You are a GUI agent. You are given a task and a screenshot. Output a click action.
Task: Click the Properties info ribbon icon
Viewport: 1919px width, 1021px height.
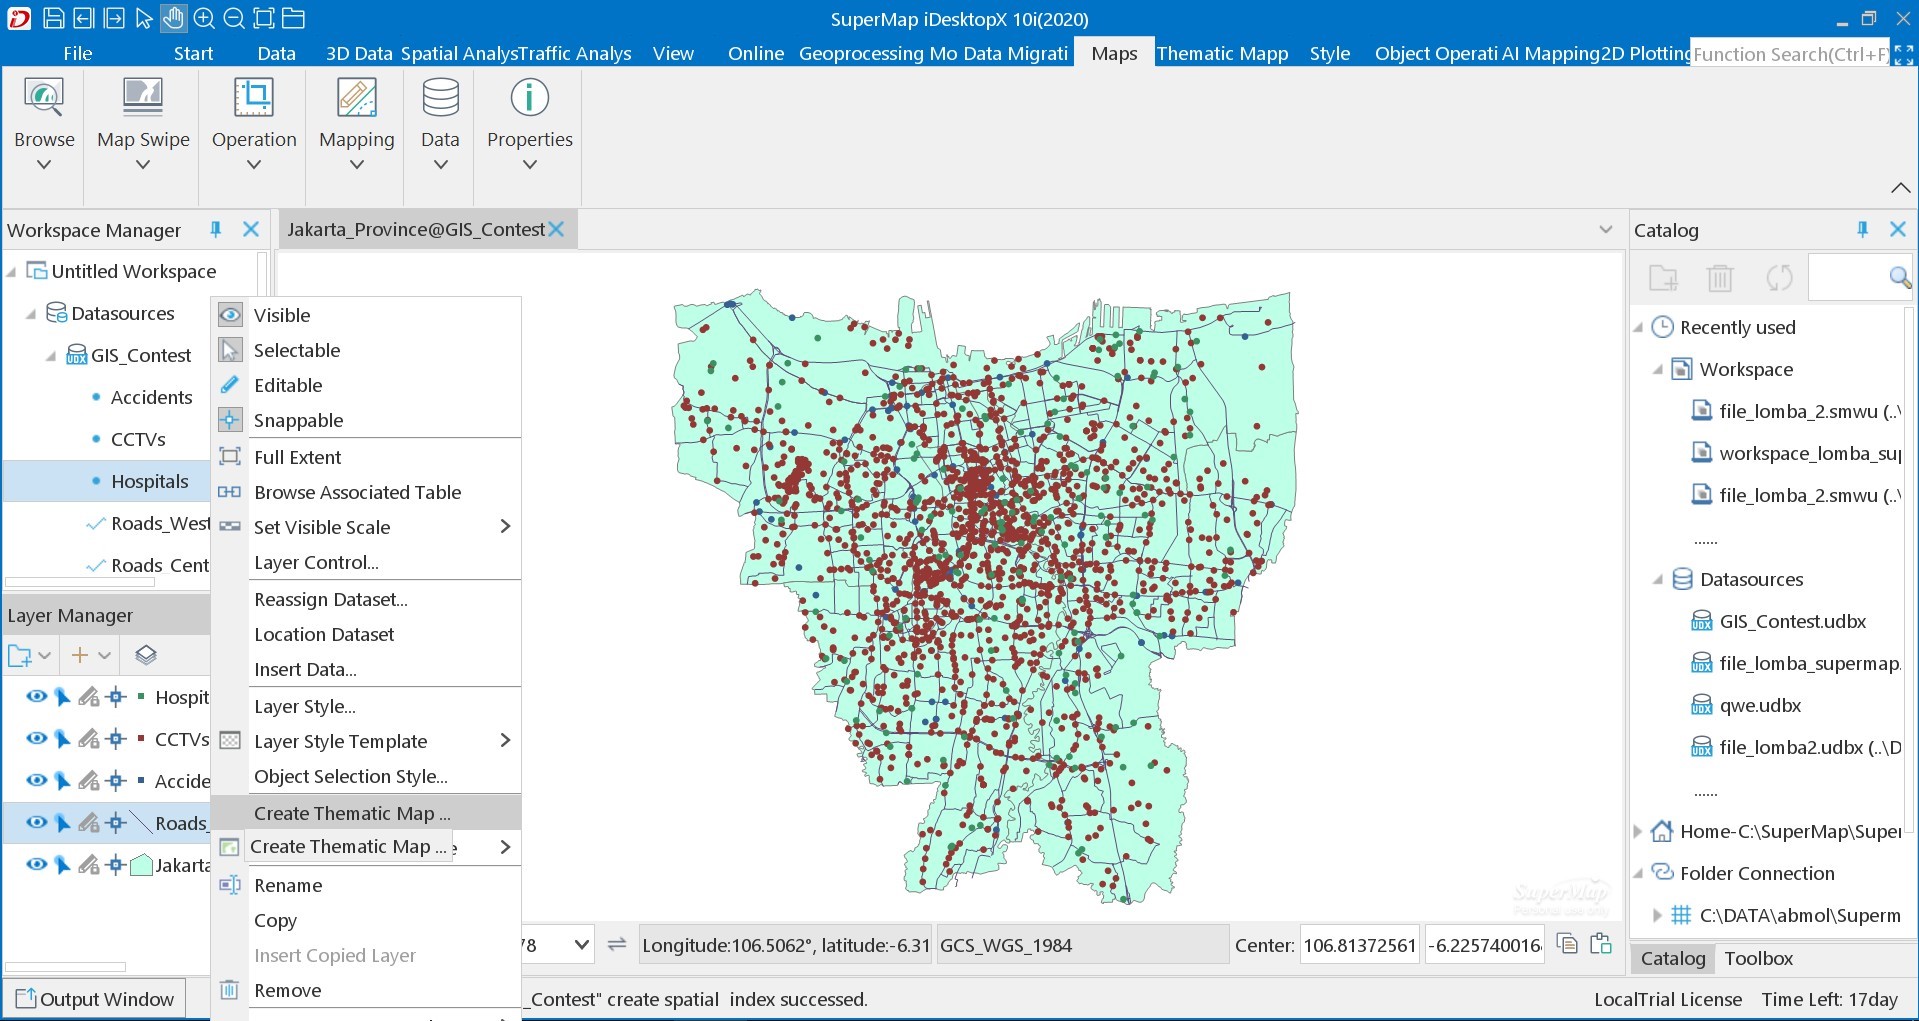coord(530,98)
